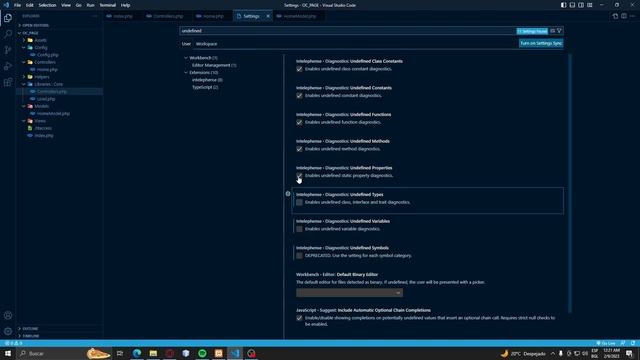640x360 pixels.
Task: Open Settings as JSON file
Action: tap(615, 16)
